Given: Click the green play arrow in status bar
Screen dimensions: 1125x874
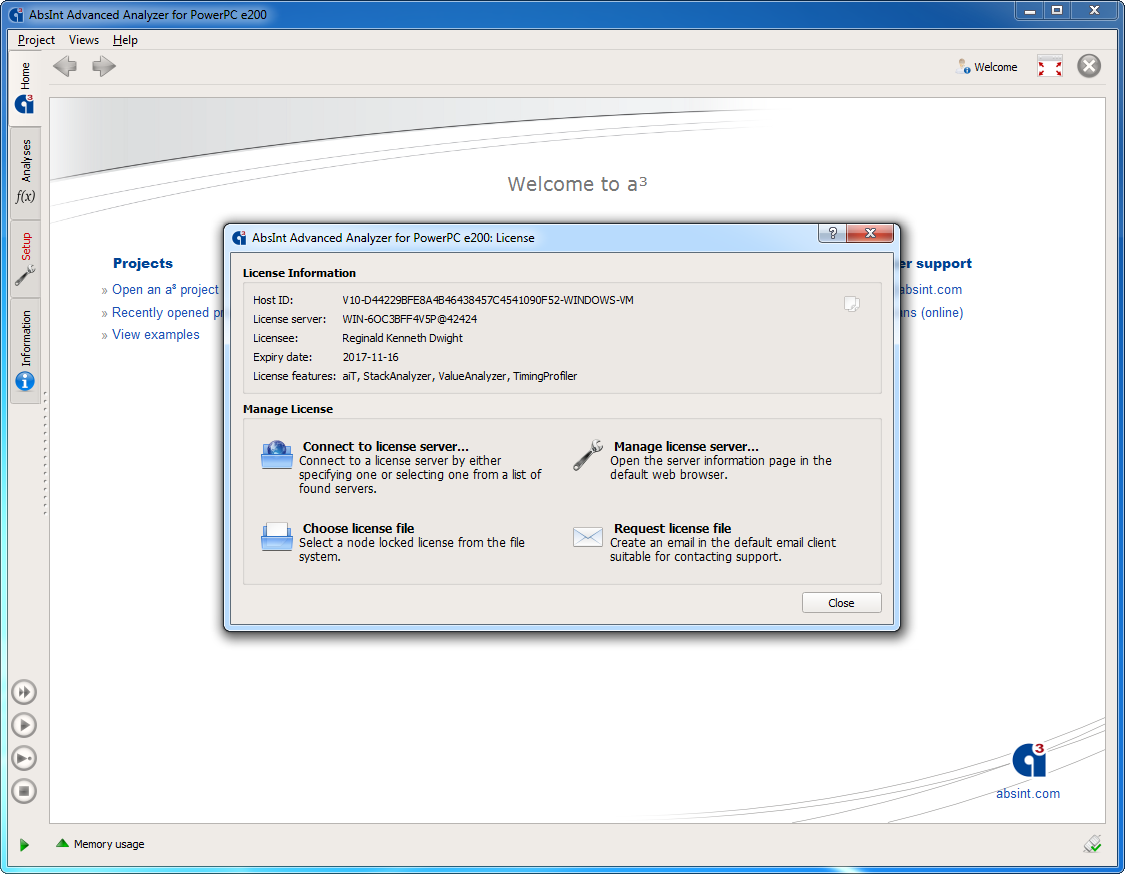Looking at the screenshot, I should (24, 845).
